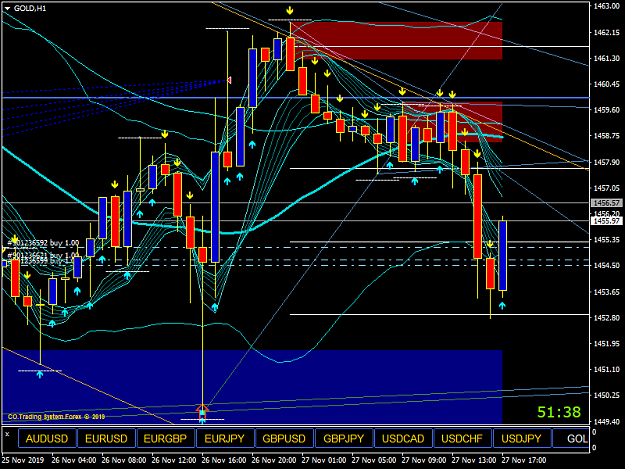Click the 1462.15 price scale value
This screenshot has height=469, width=625.
pos(607,32)
